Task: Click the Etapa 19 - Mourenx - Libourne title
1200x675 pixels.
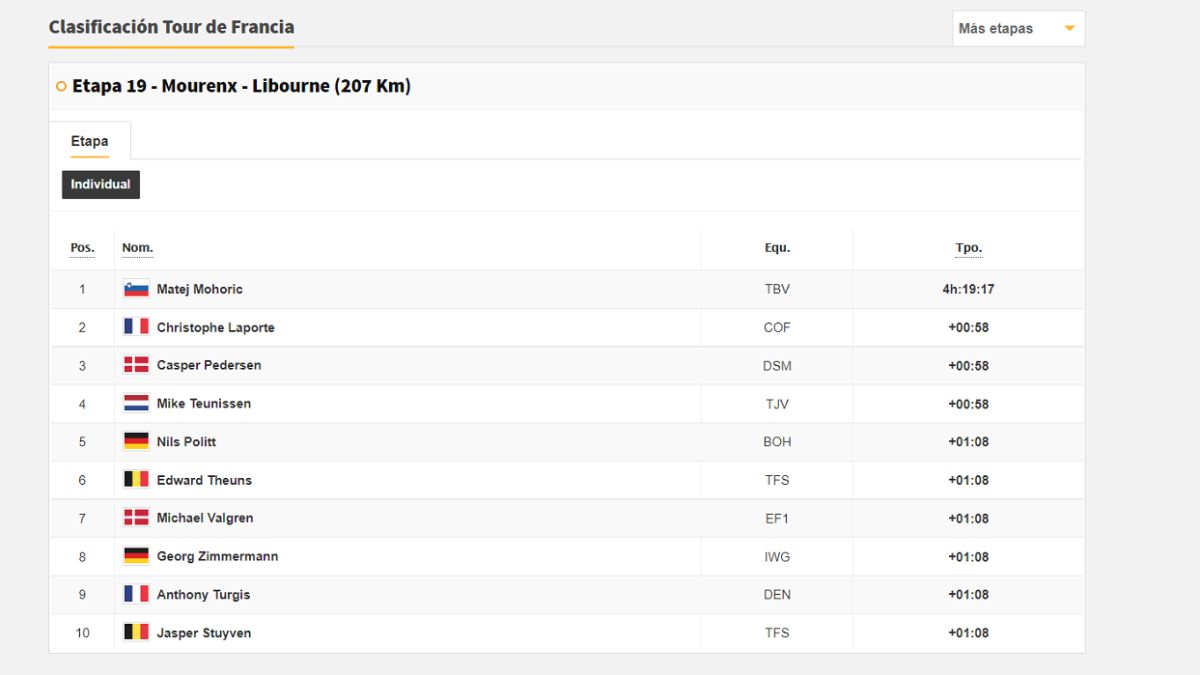Action: coord(241,86)
